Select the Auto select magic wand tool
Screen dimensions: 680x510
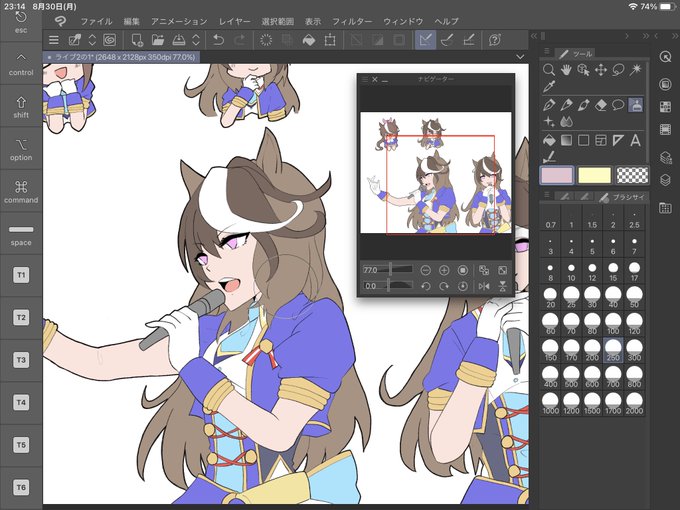click(x=635, y=70)
